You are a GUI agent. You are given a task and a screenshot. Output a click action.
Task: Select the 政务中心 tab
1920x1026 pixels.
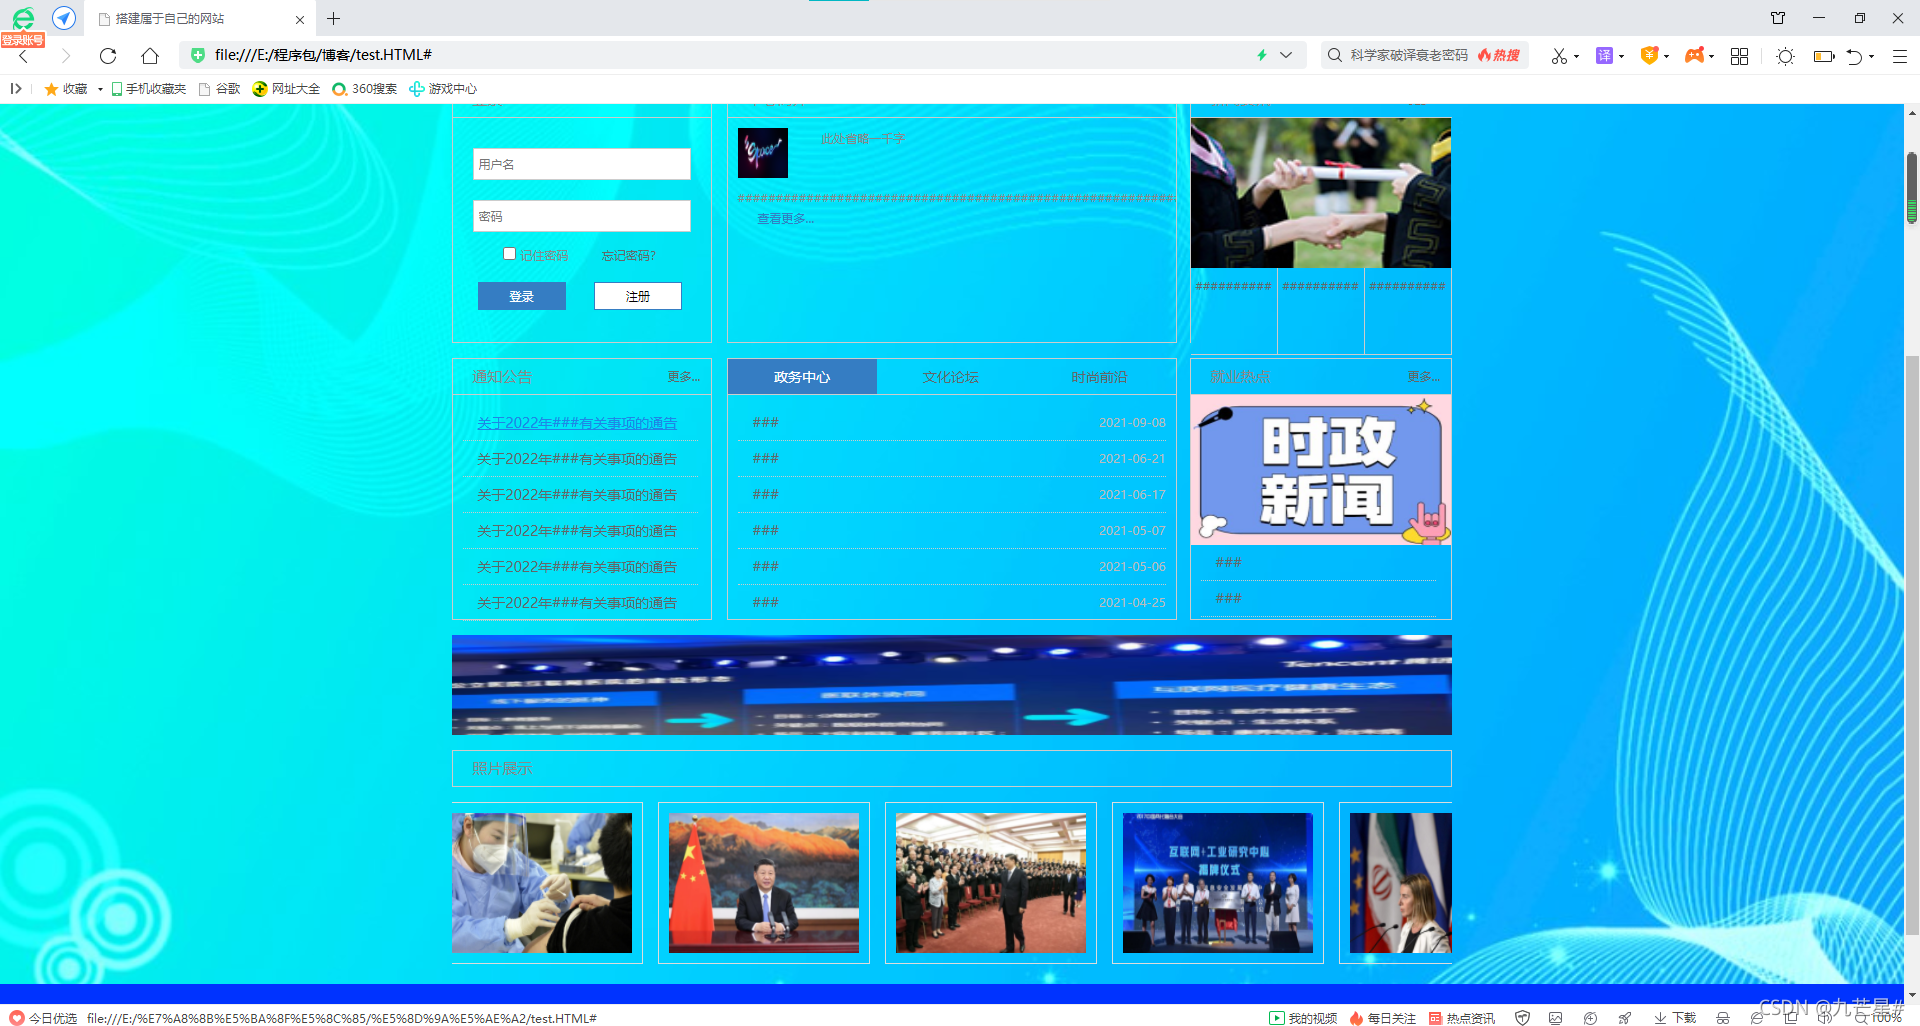[x=802, y=377]
